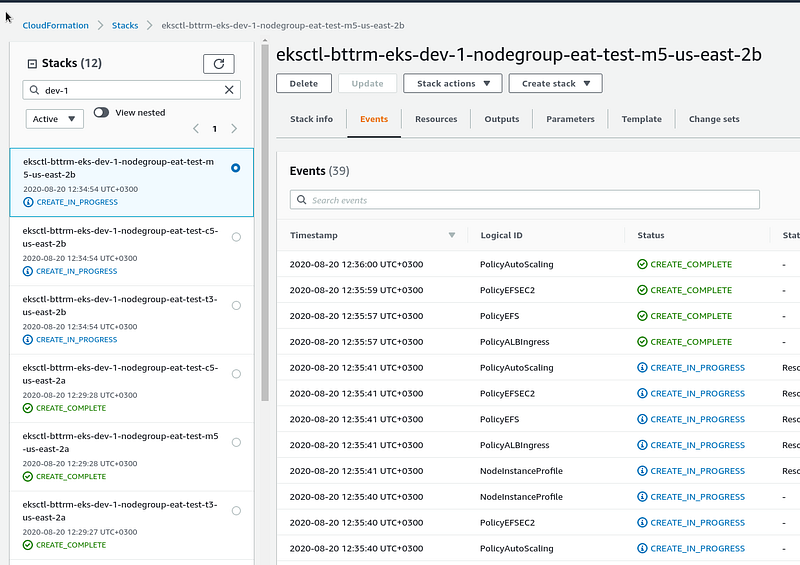
Task: Open the Active status filter dropdown
Action: [x=55, y=119]
